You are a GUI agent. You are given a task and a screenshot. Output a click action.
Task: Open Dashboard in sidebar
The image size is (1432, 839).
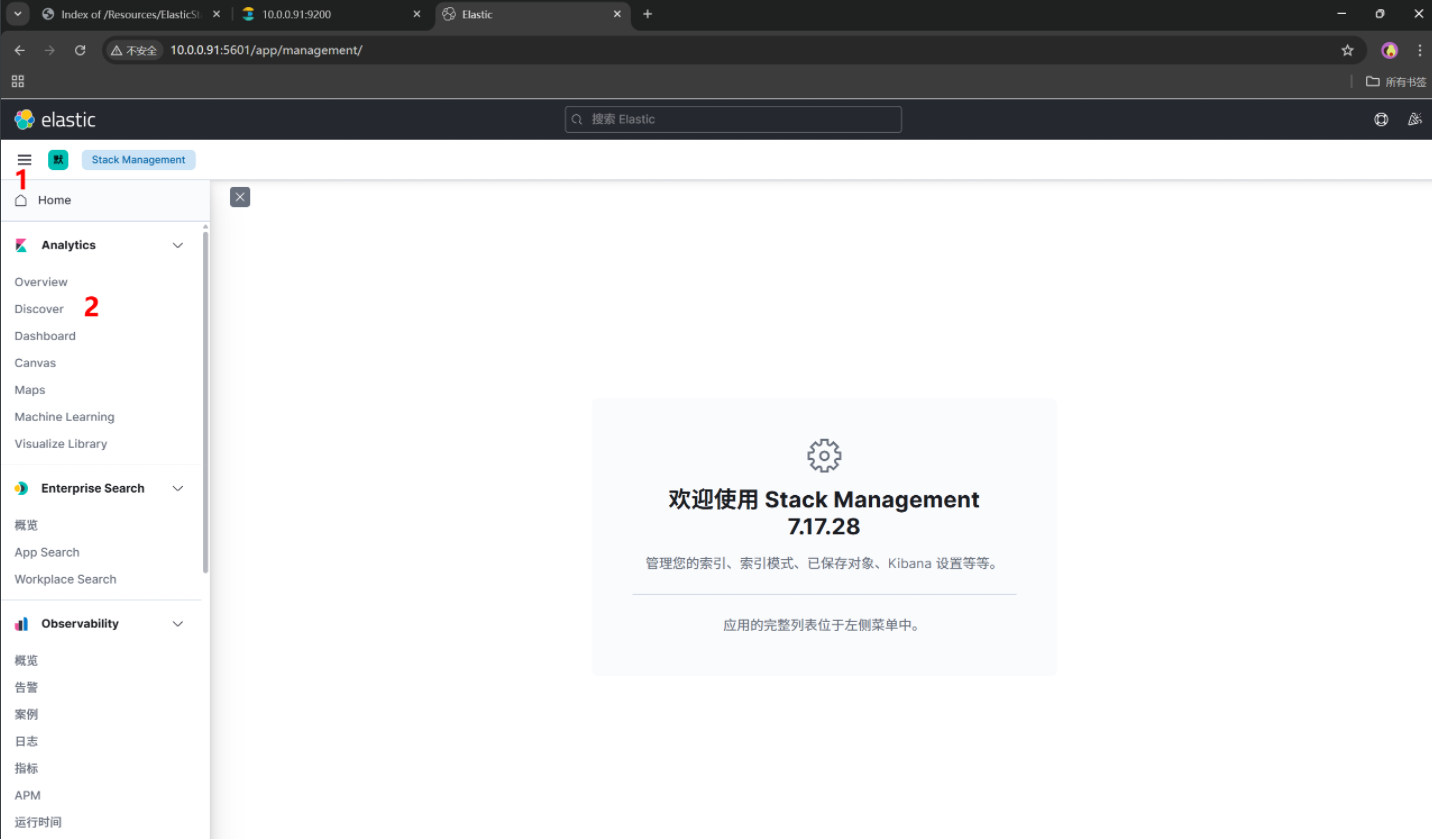(45, 336)
